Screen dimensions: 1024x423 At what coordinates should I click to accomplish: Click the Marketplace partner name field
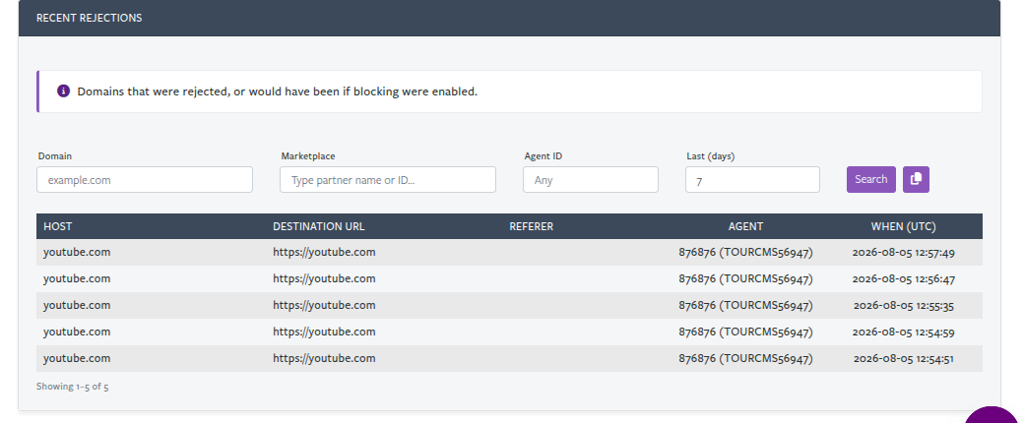tap(388, 180)
